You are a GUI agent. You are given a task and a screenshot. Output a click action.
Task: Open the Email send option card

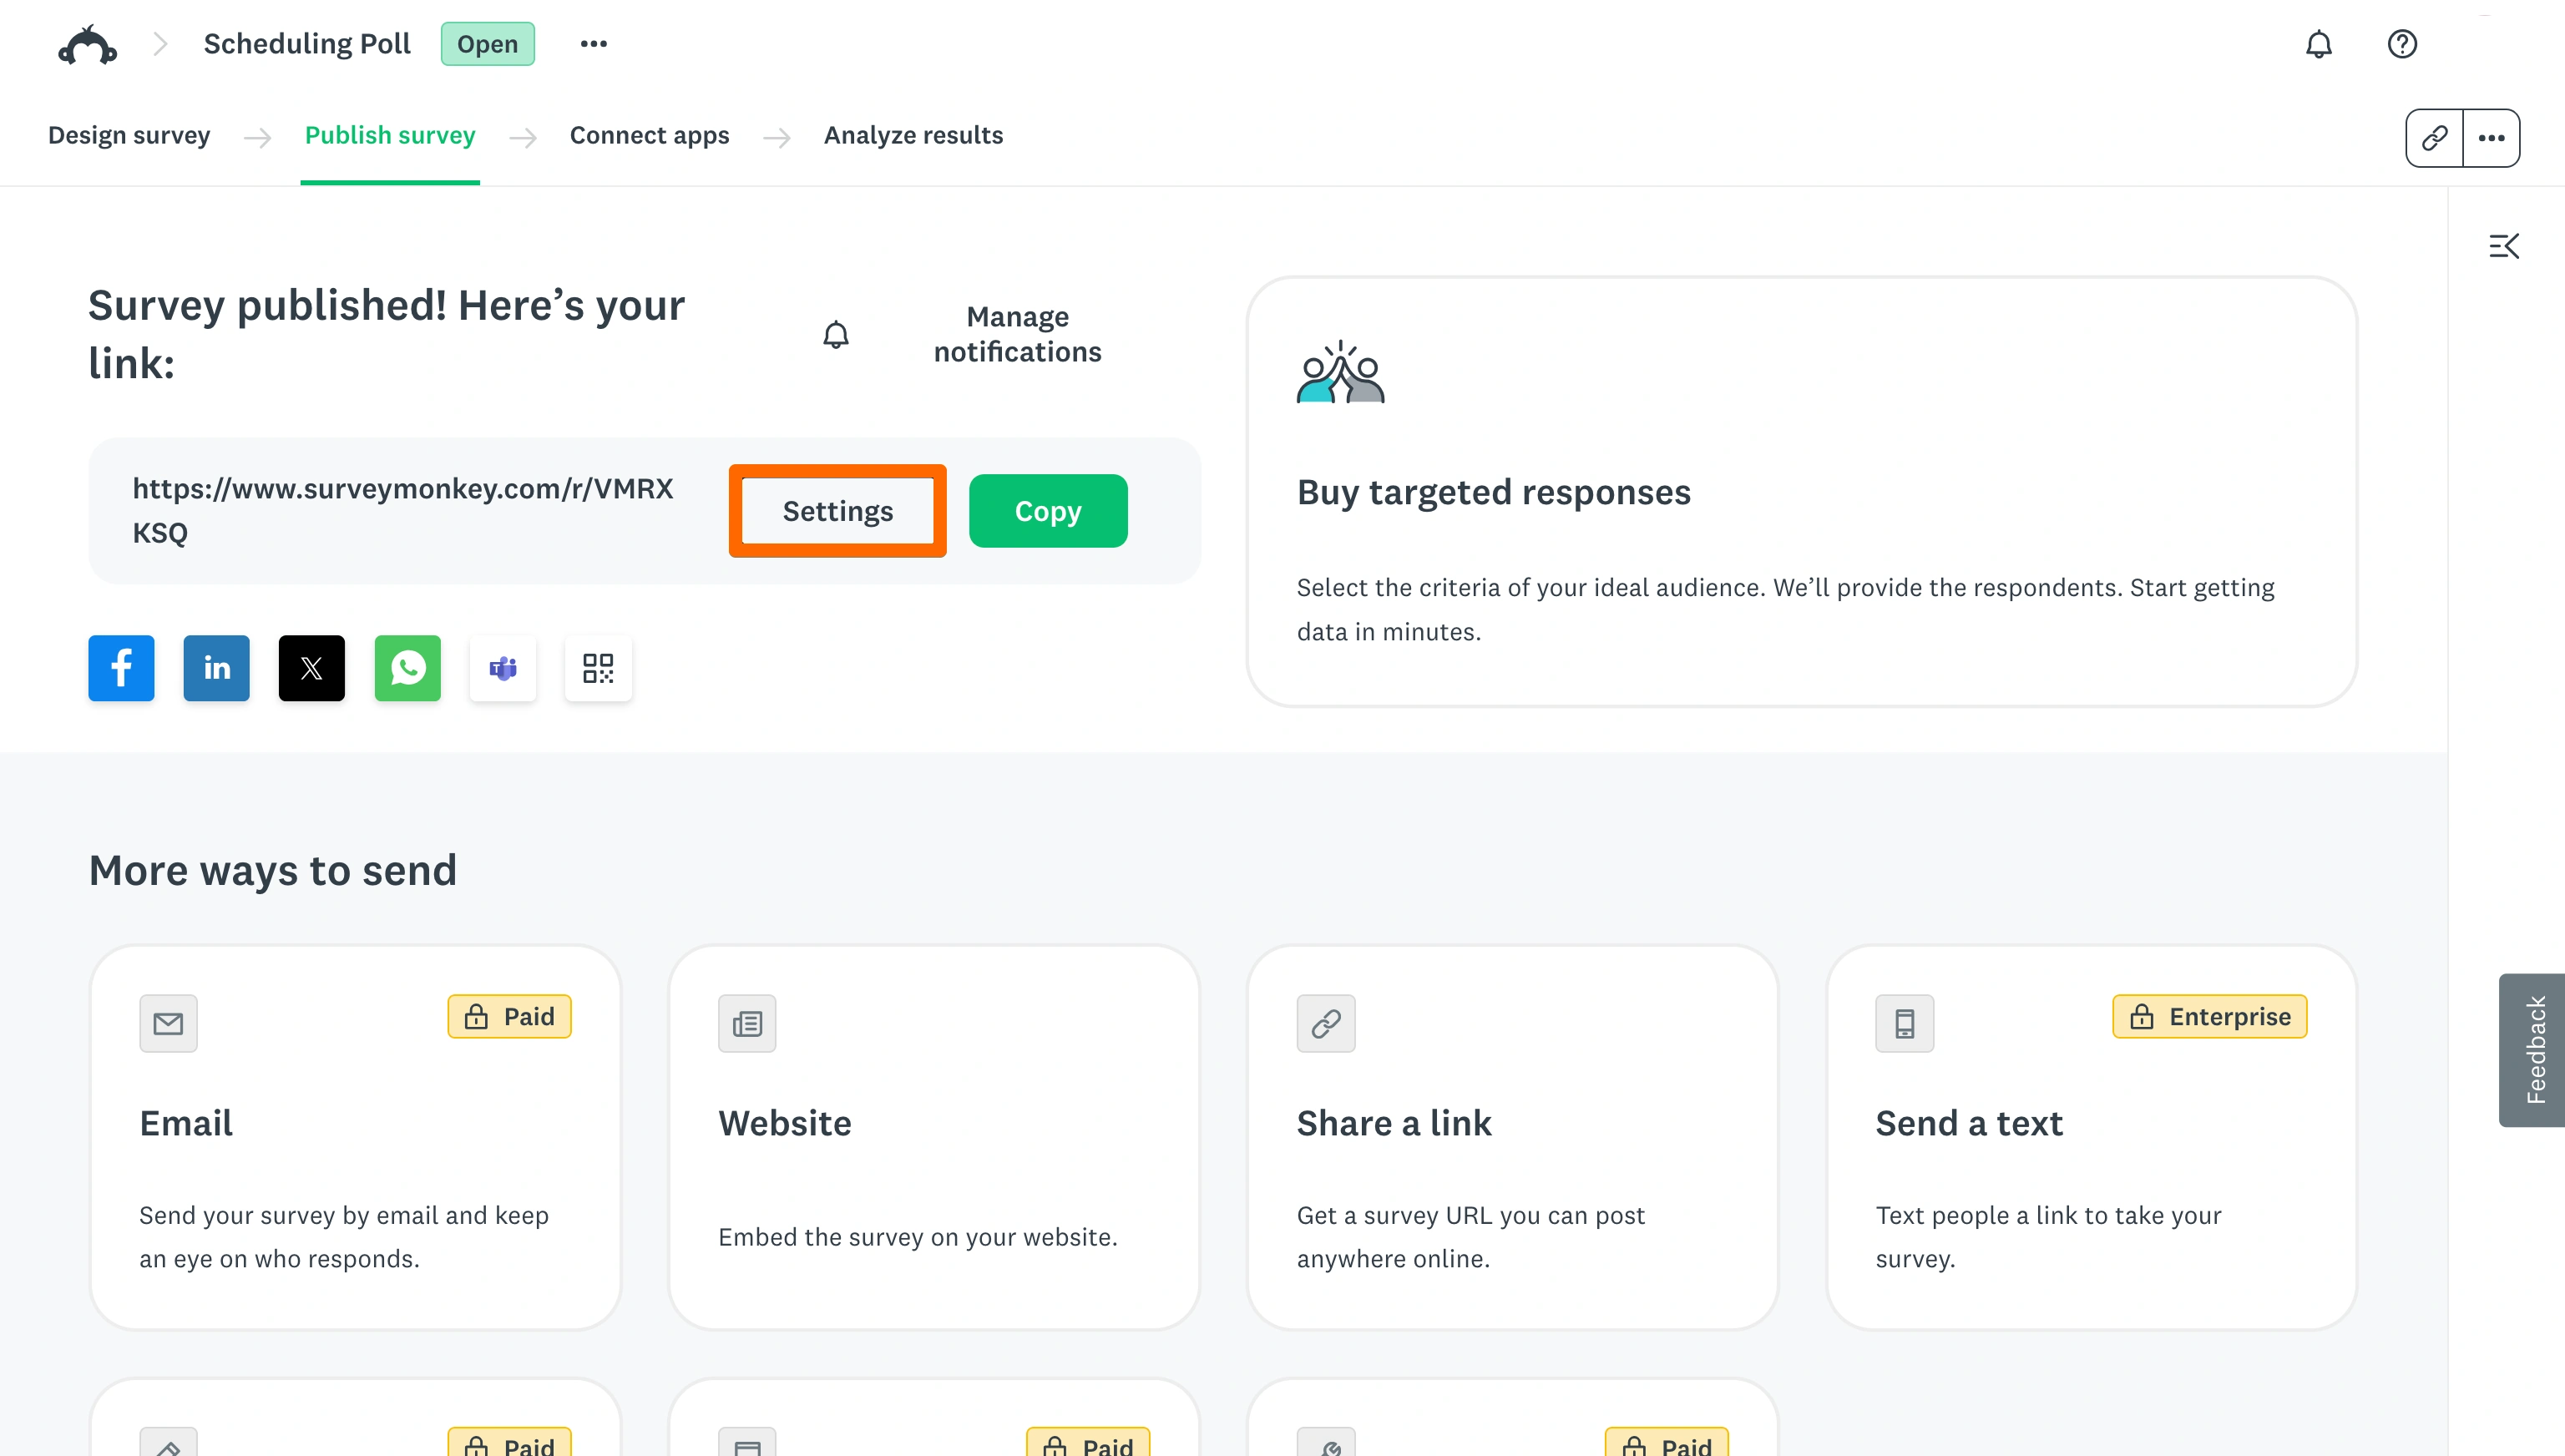click(x=355, y=1137)
